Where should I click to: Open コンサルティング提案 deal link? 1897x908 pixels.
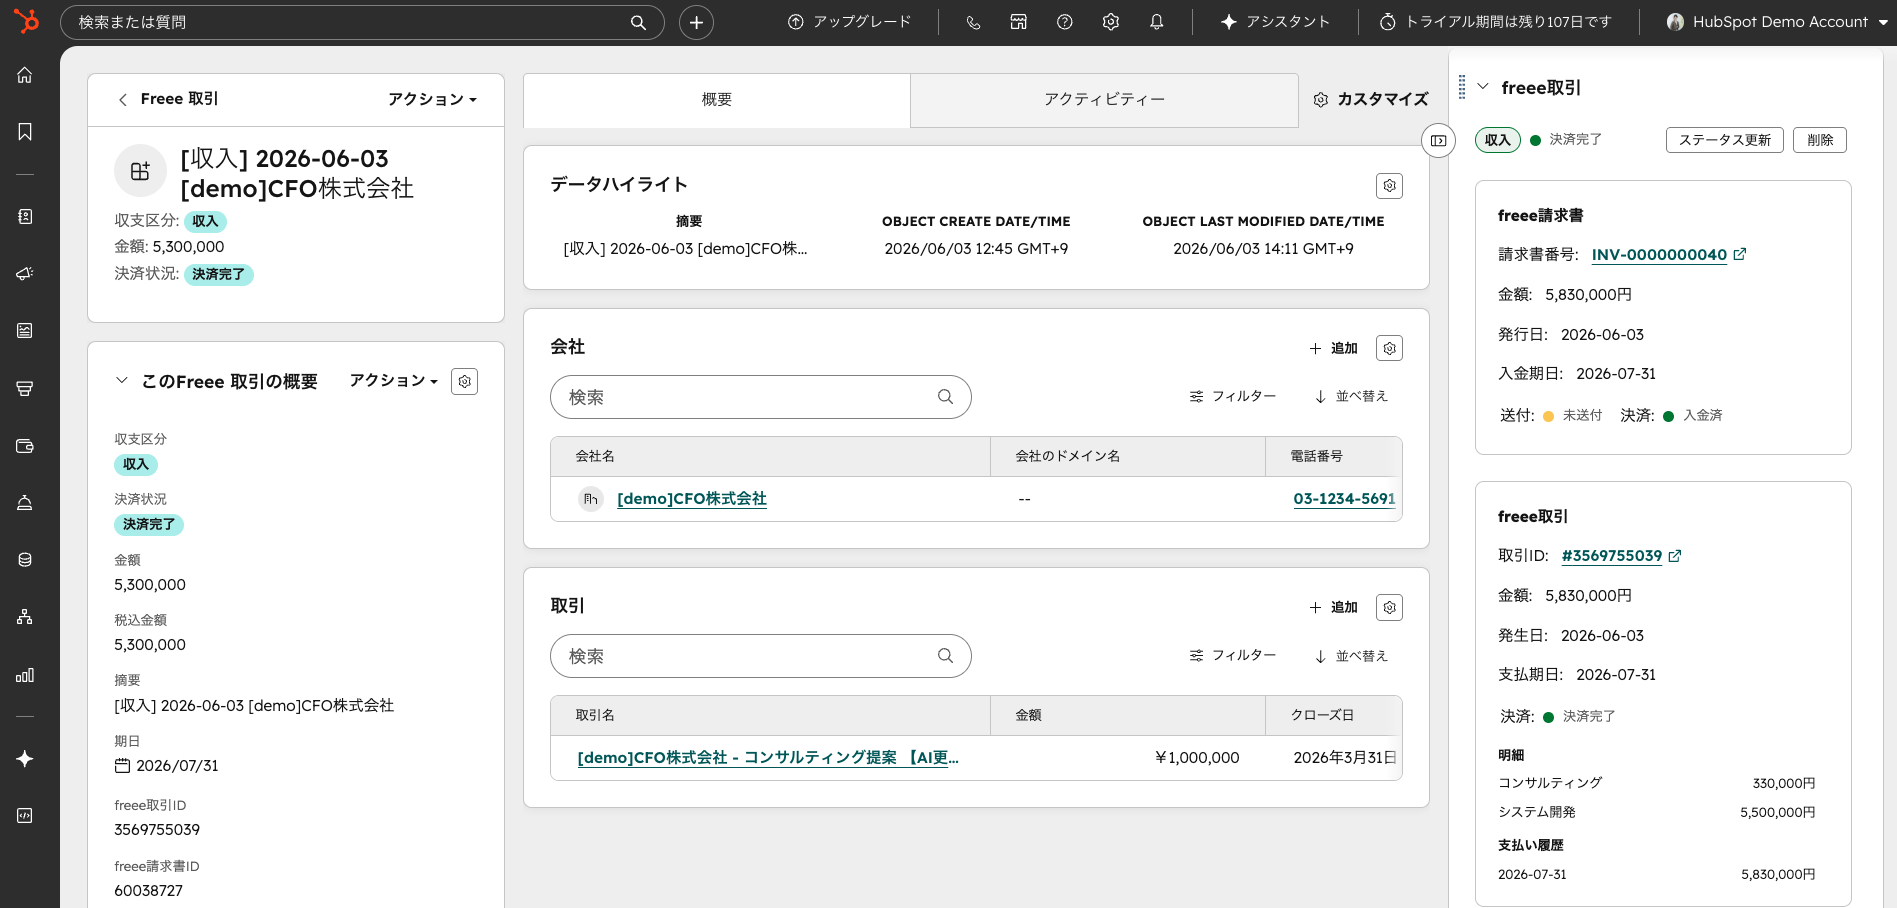pos(768,758)
